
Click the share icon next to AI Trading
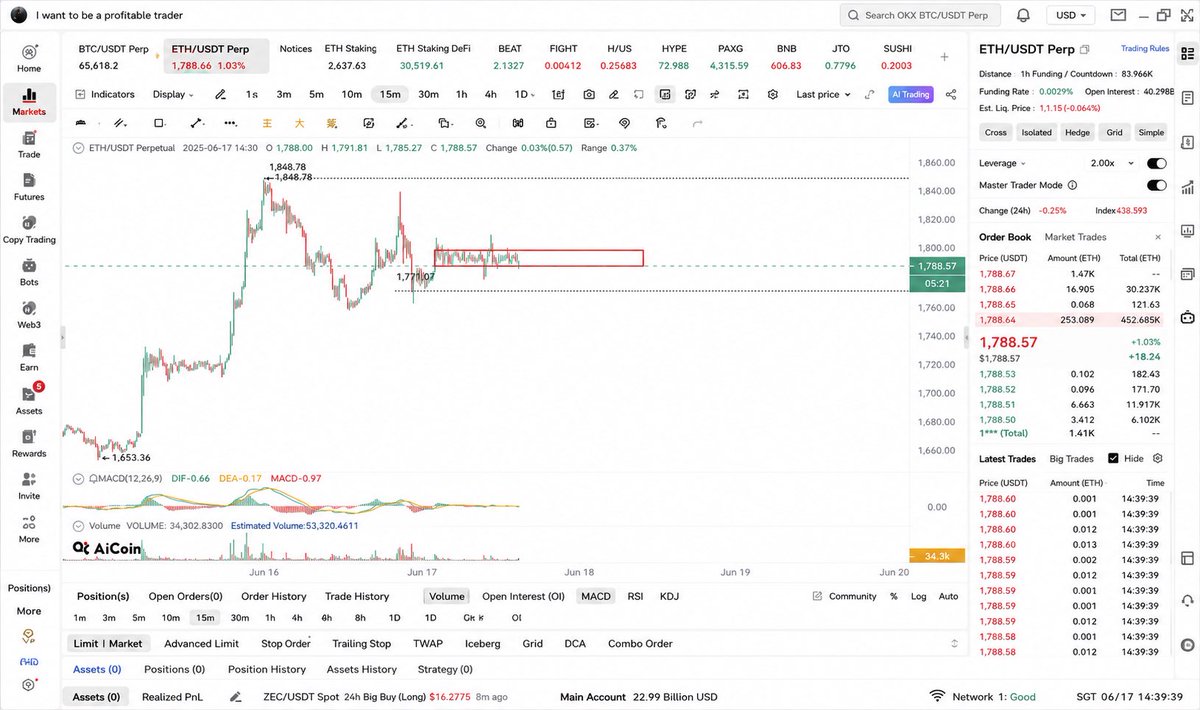[x=950, y=94]
